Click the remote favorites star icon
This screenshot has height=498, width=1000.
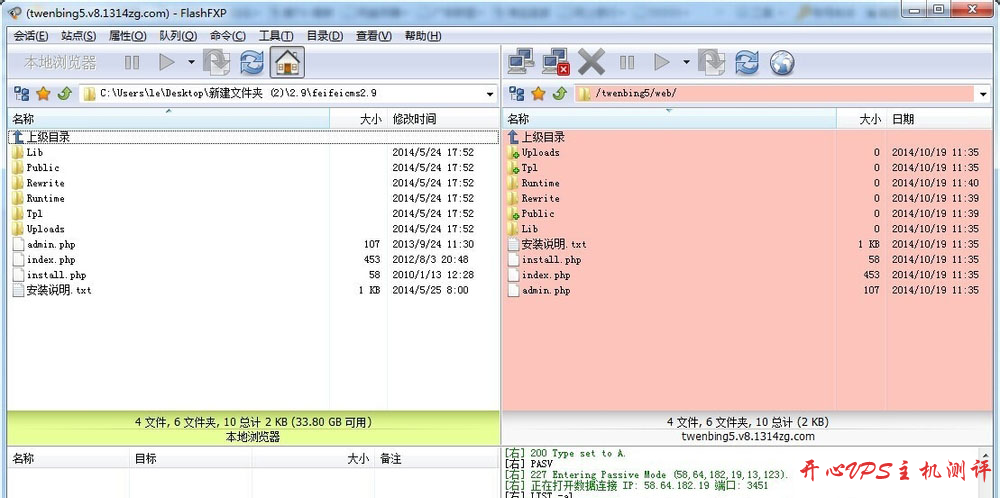click(x=538, y=94)
